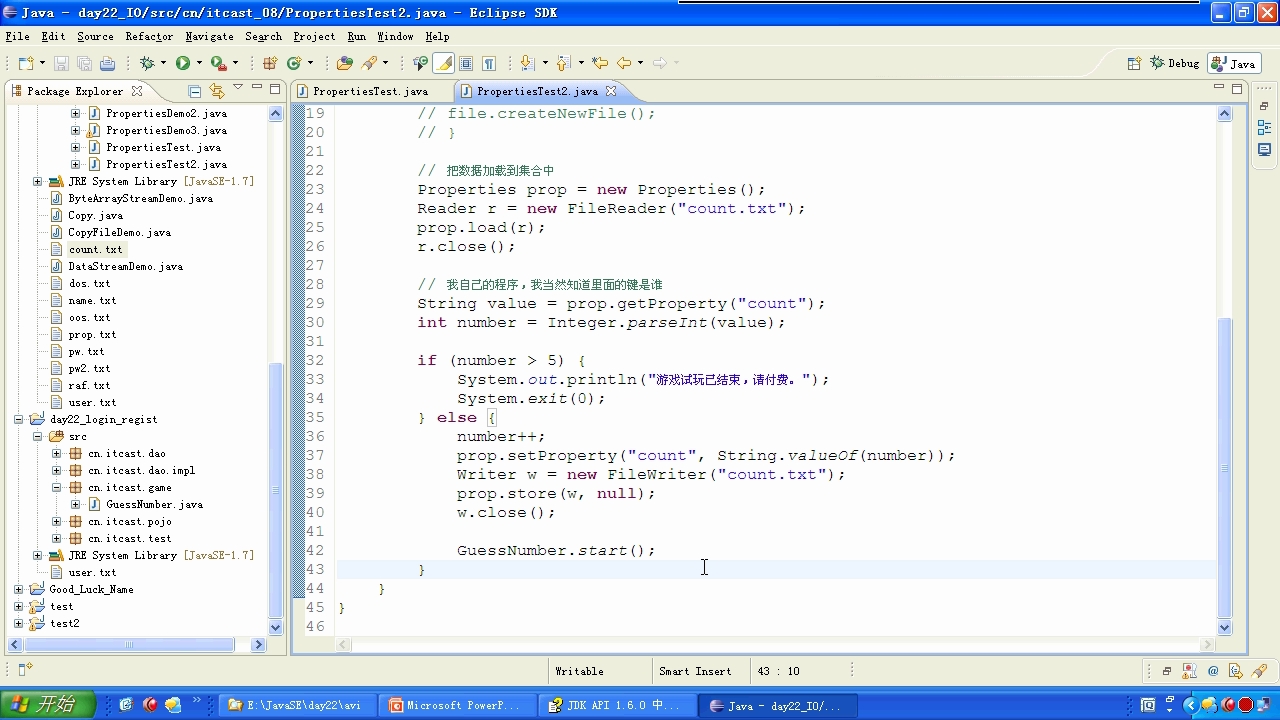Open the Refactor menu
Image resolution: width=1280 pixels, height=720 pixels.
click(149, 36)
